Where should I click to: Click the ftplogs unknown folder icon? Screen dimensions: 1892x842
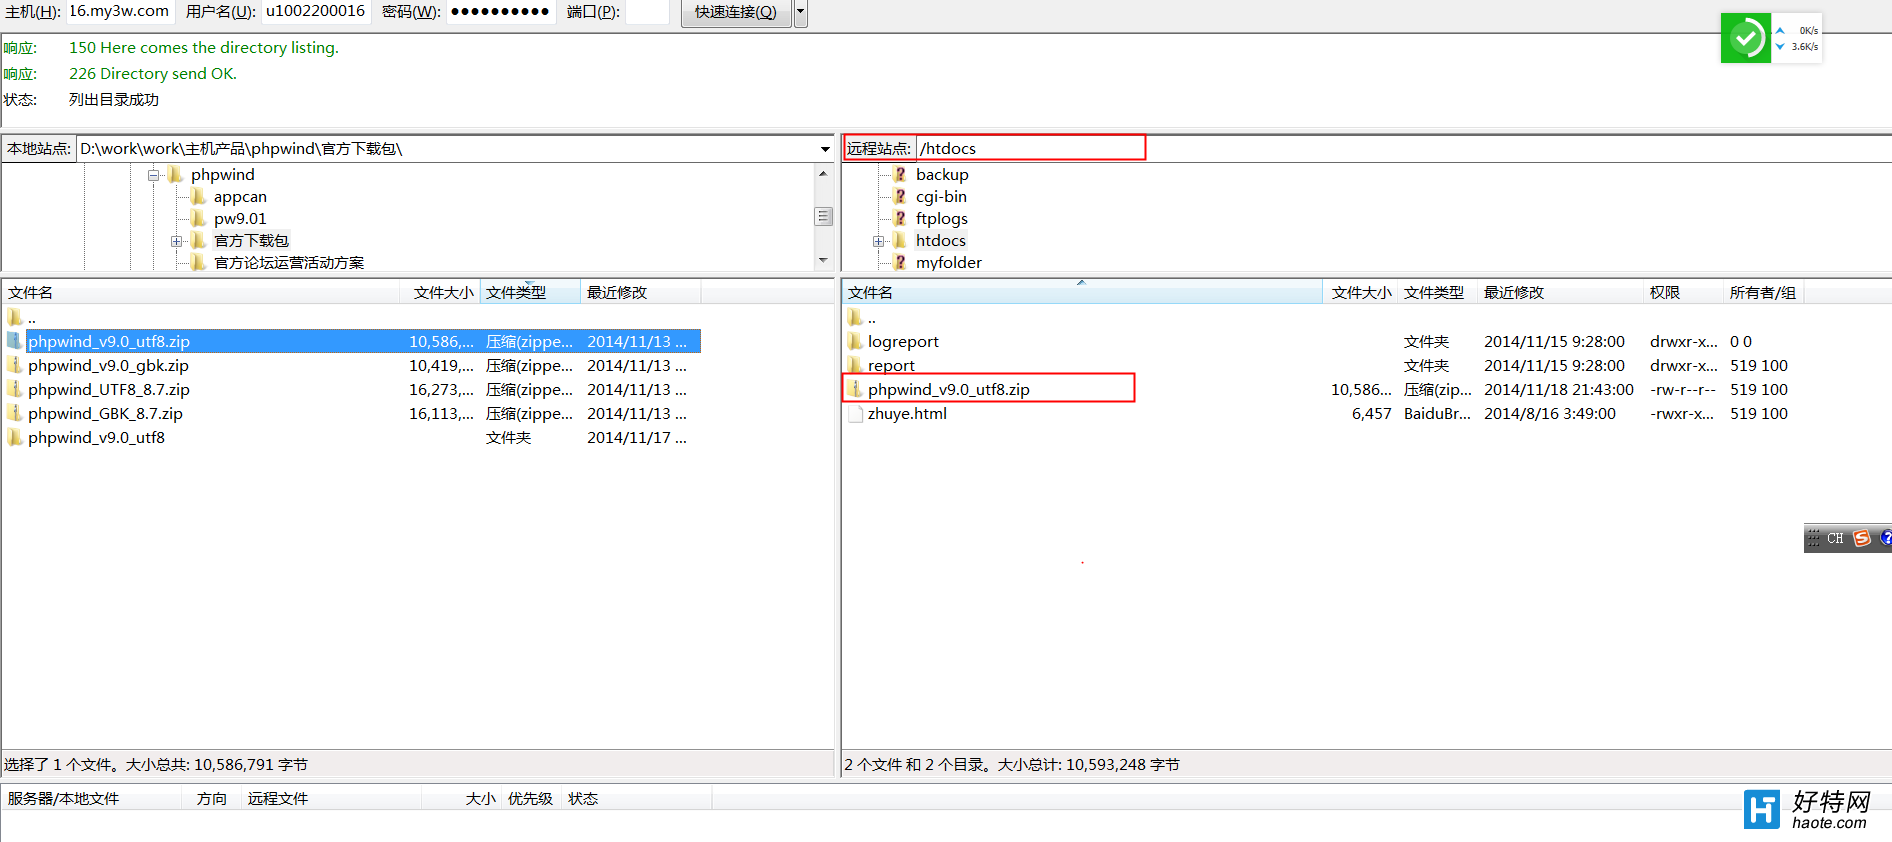coord(900,219)
